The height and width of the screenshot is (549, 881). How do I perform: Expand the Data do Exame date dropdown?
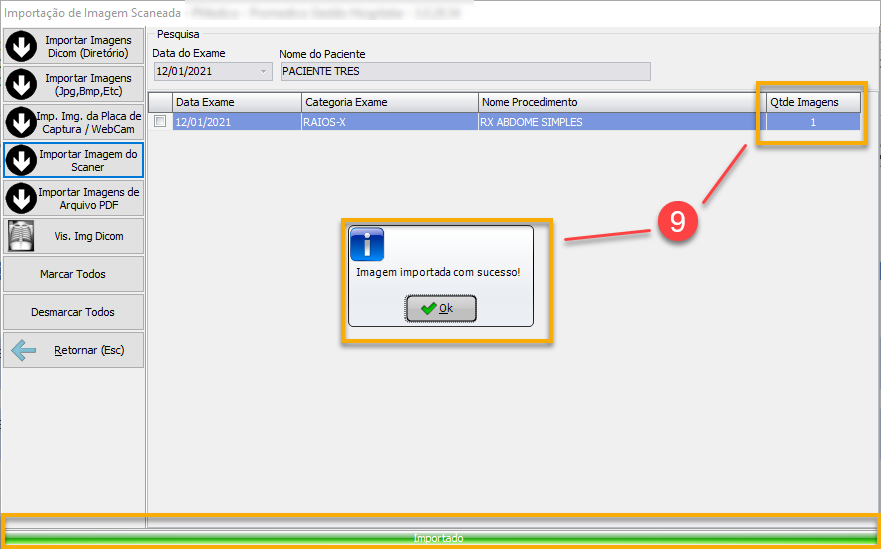(x=264, y=72)
